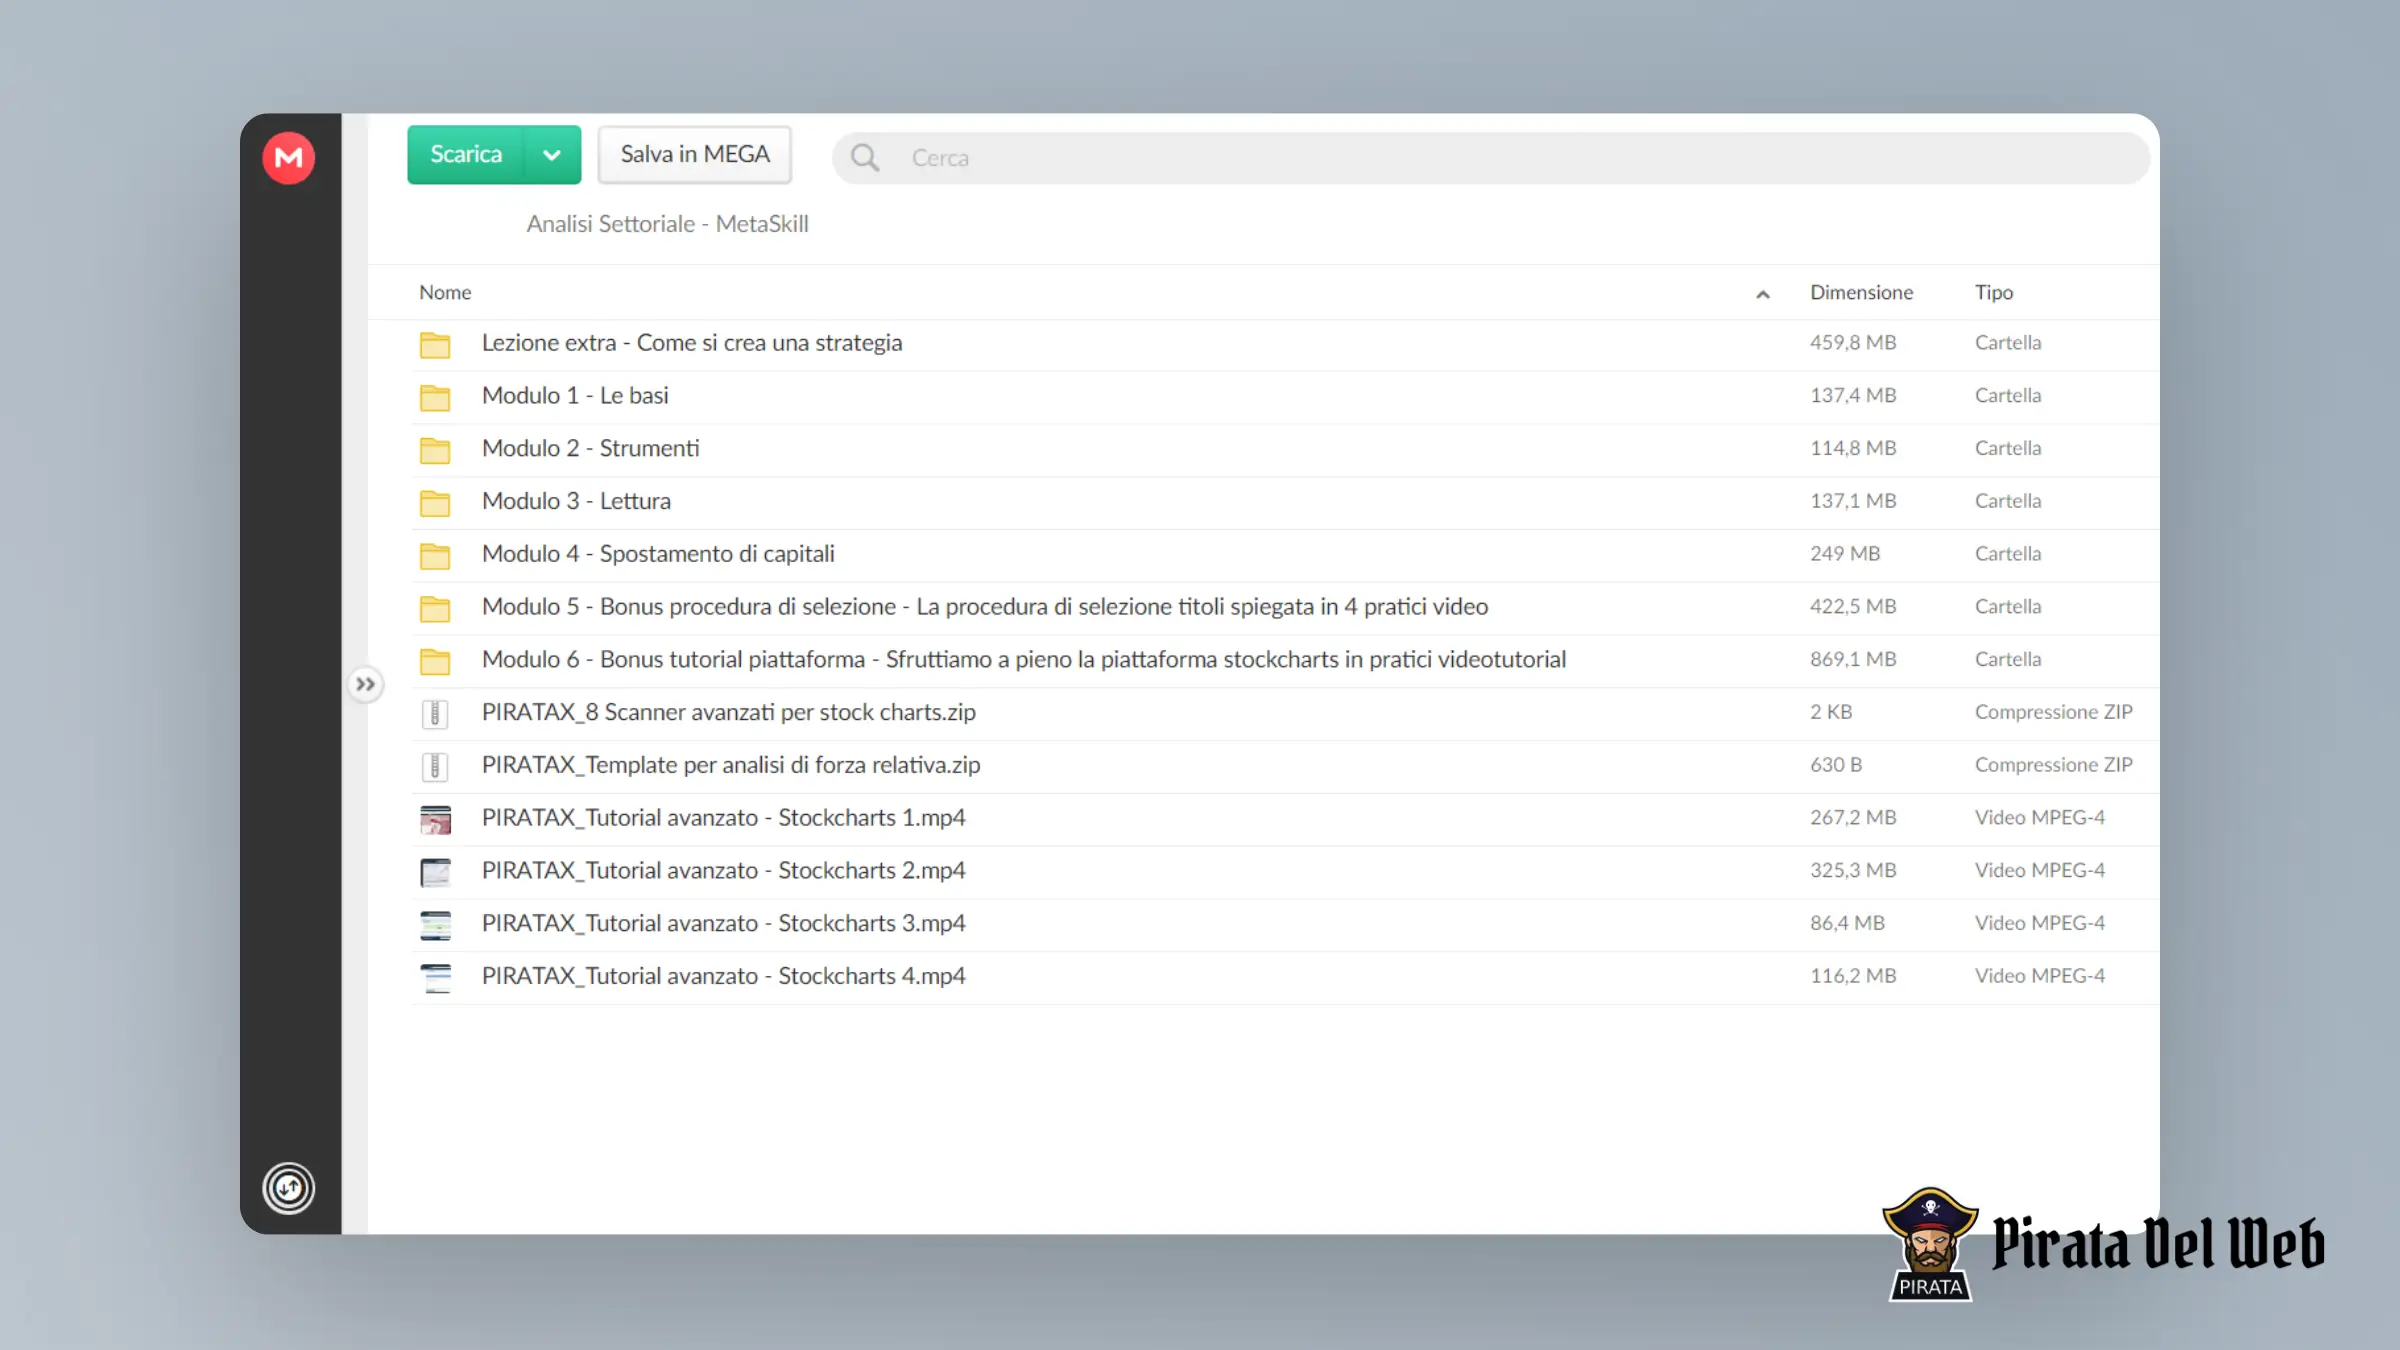2400x1350 pixels.
Task: Select 'Modulo 3 - Lettura' folder name
Action: coord(576,501)
